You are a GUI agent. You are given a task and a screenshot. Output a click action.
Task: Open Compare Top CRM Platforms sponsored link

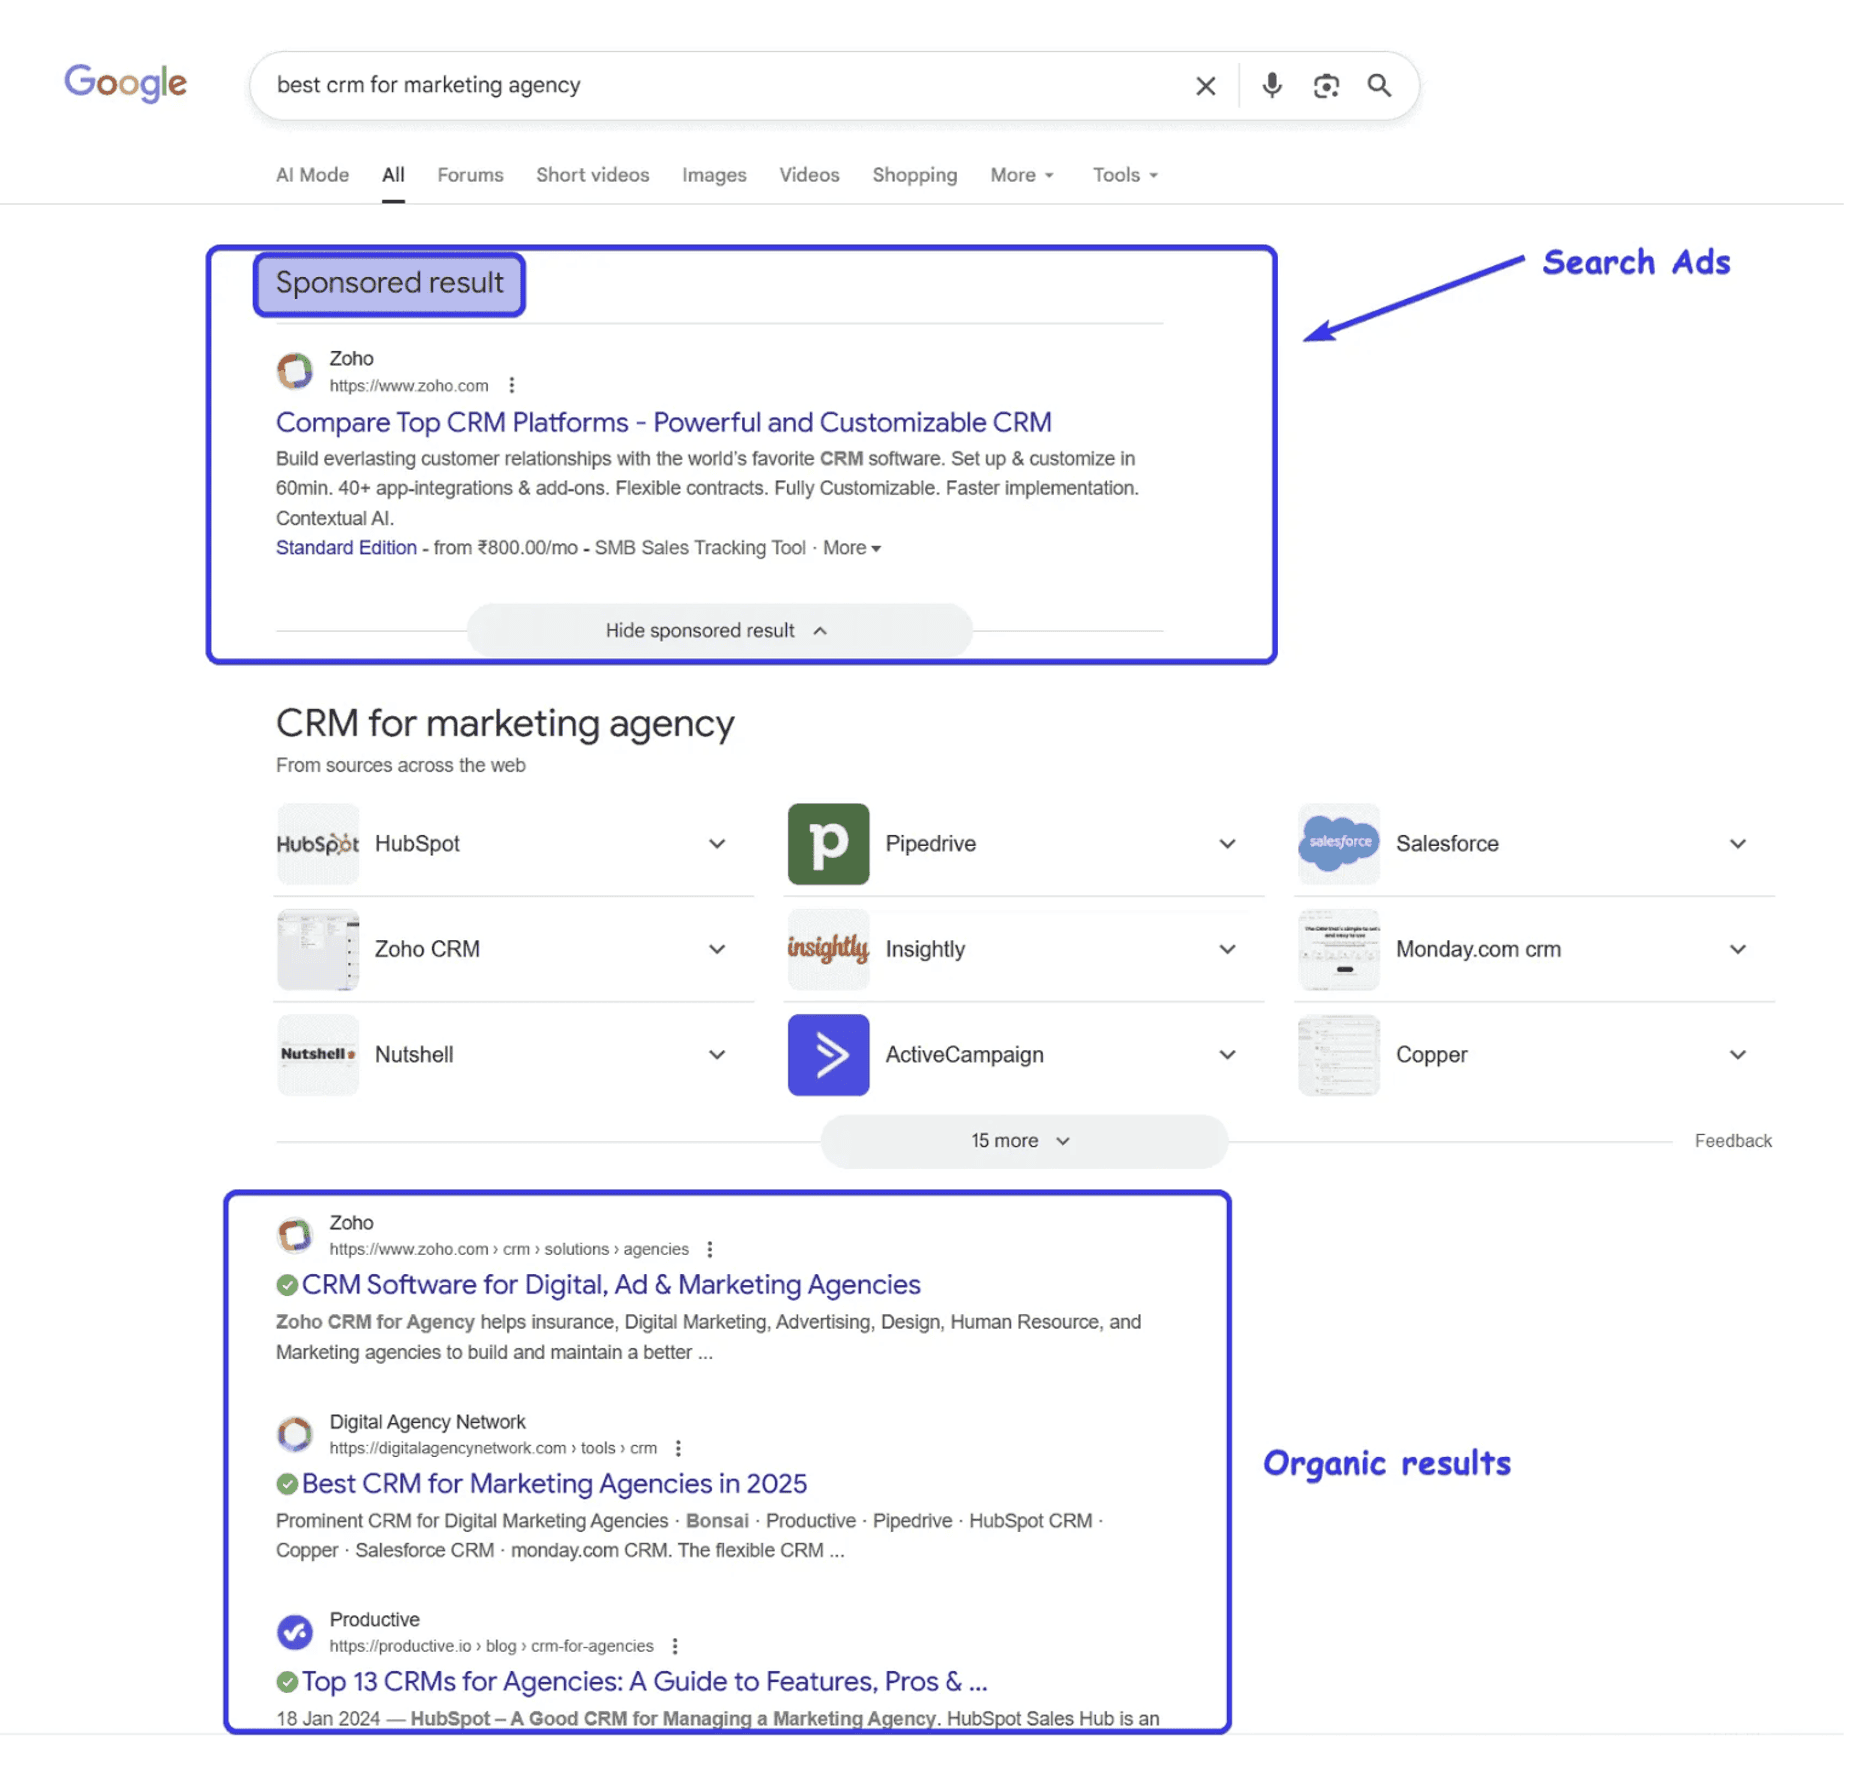pos(663,422)
